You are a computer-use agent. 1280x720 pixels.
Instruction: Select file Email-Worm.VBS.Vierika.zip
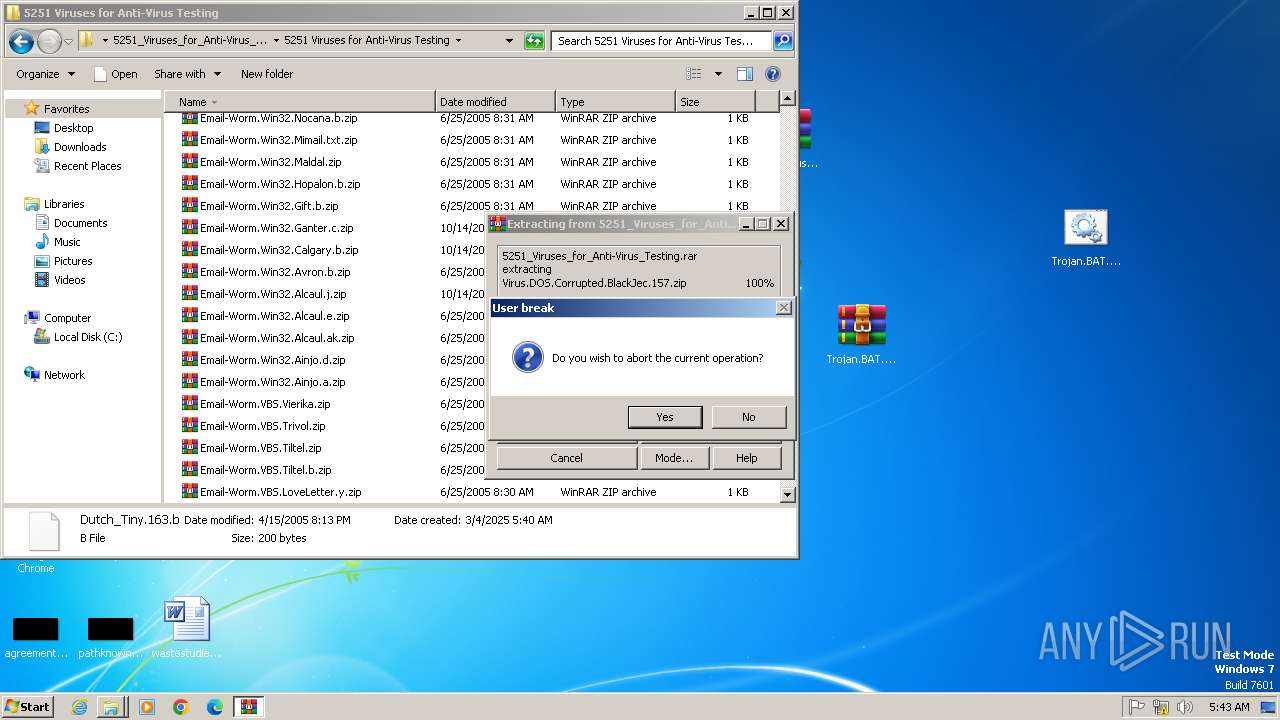(x=265, y=404)
